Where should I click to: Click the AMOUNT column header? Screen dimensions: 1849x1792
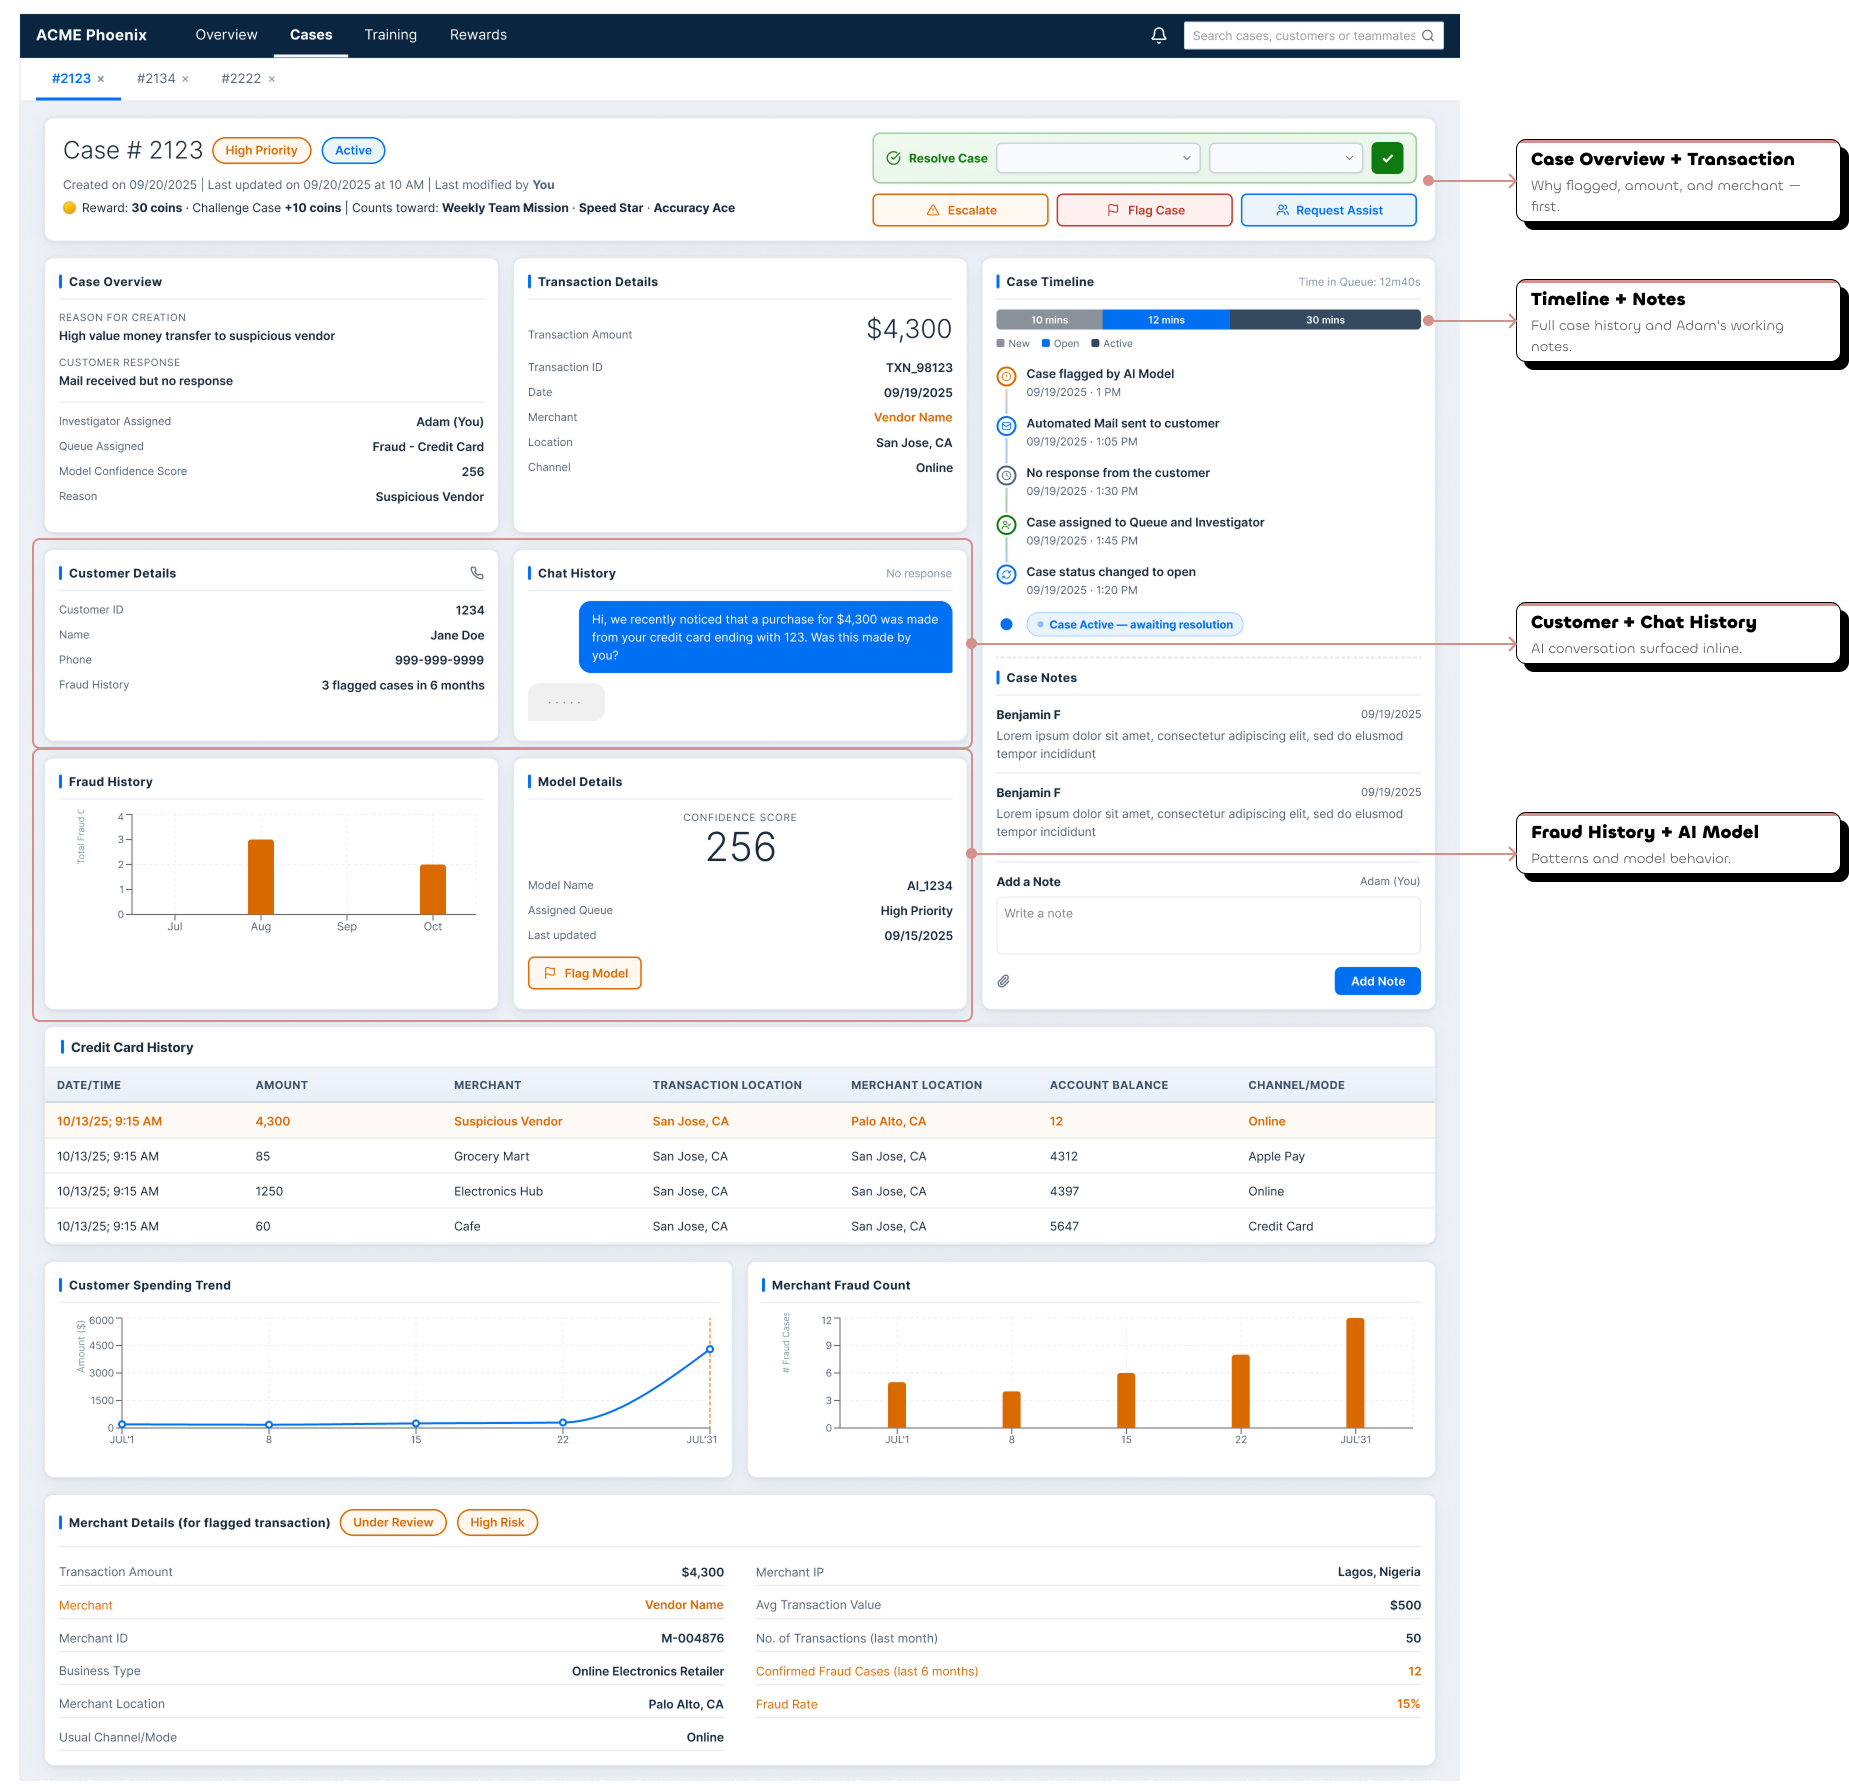point(281,1085)
